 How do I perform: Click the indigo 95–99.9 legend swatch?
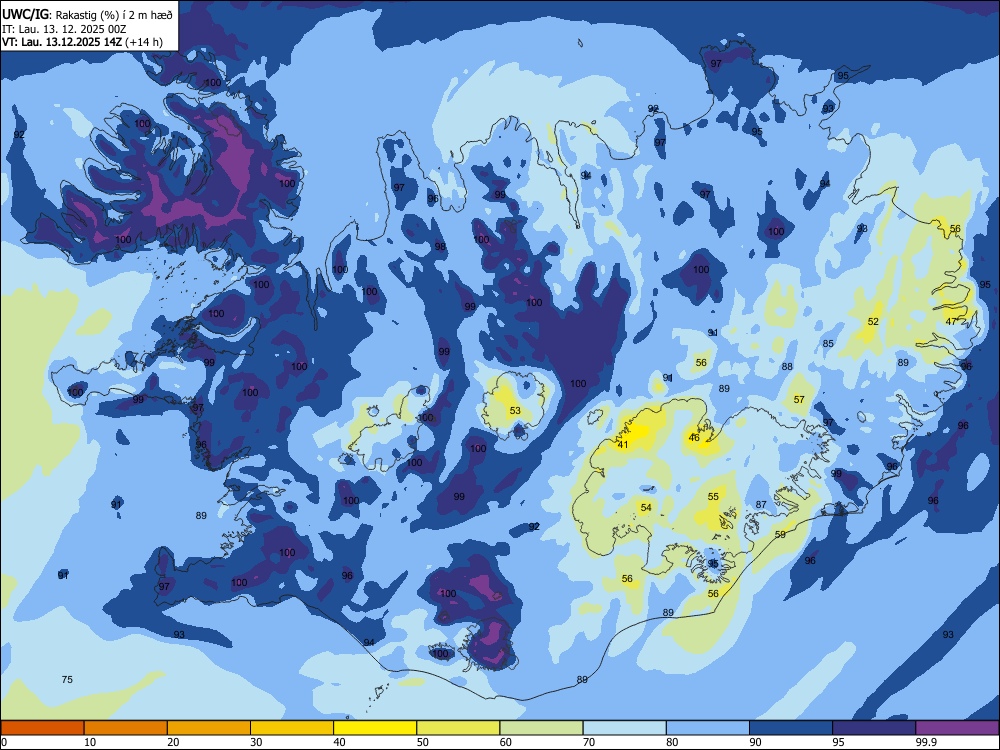pos(874,728)
